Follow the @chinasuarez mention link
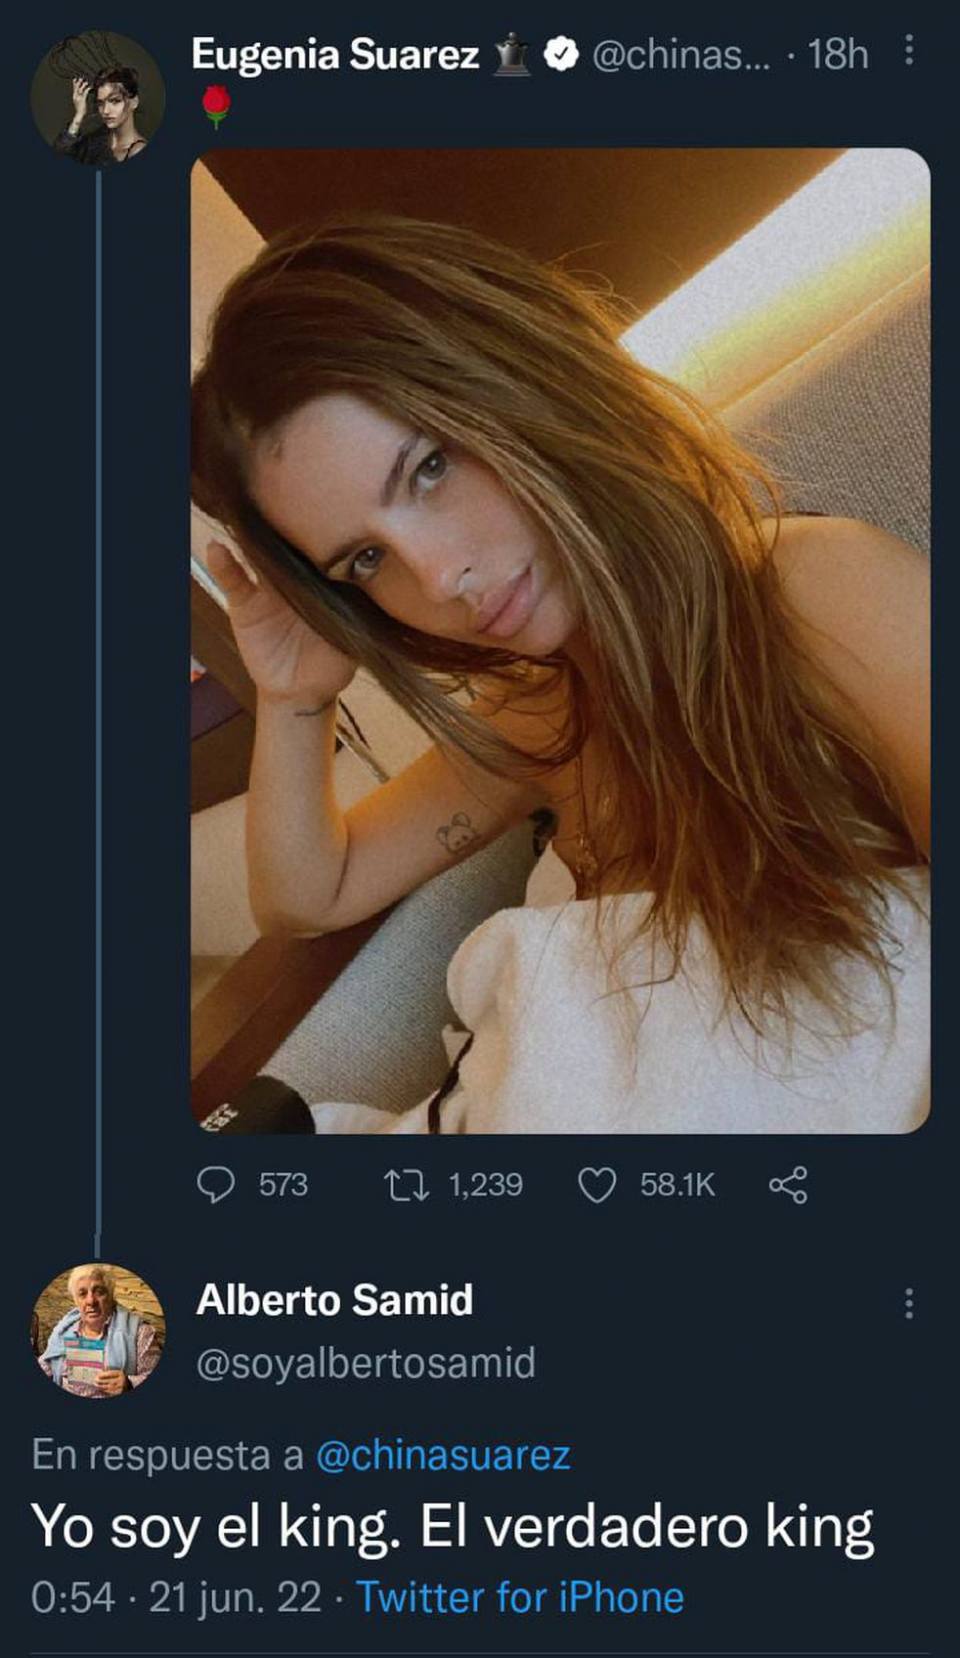 pos(443,1455)
